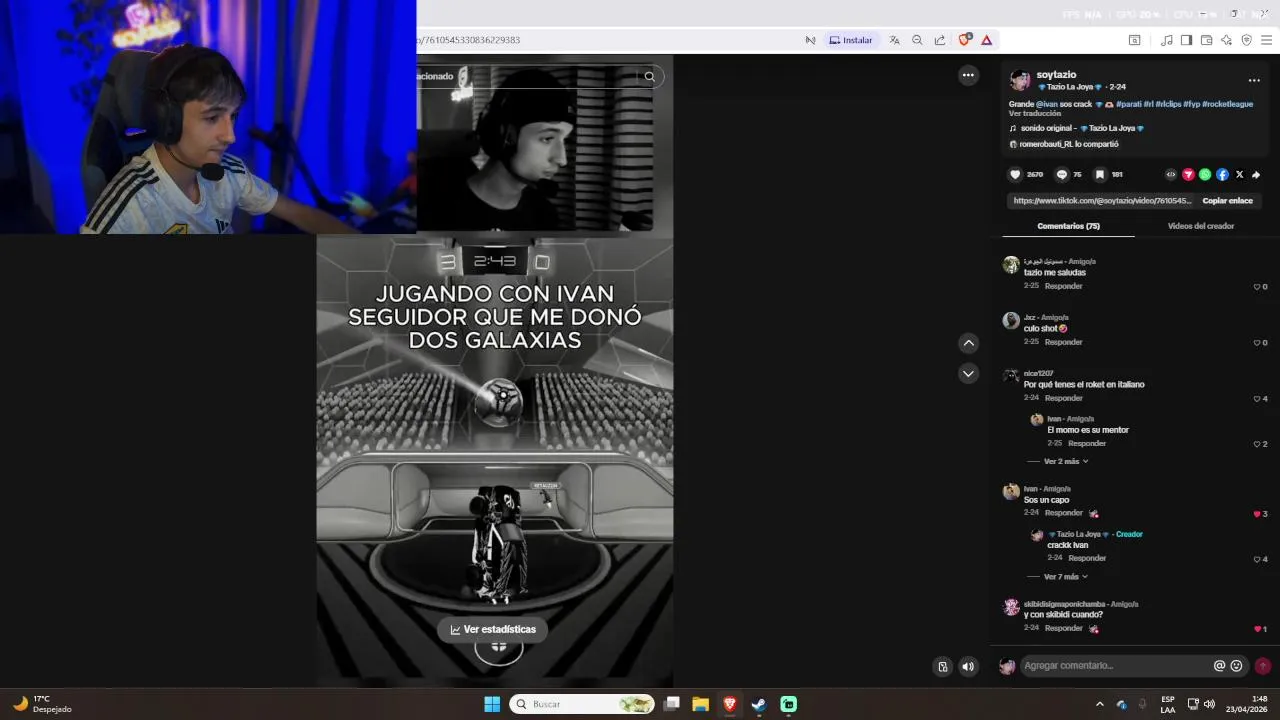Go to previous video with up arrow
Viewport: 1280px width, 720px height.
pyautogui.click(x=968, y=343)
